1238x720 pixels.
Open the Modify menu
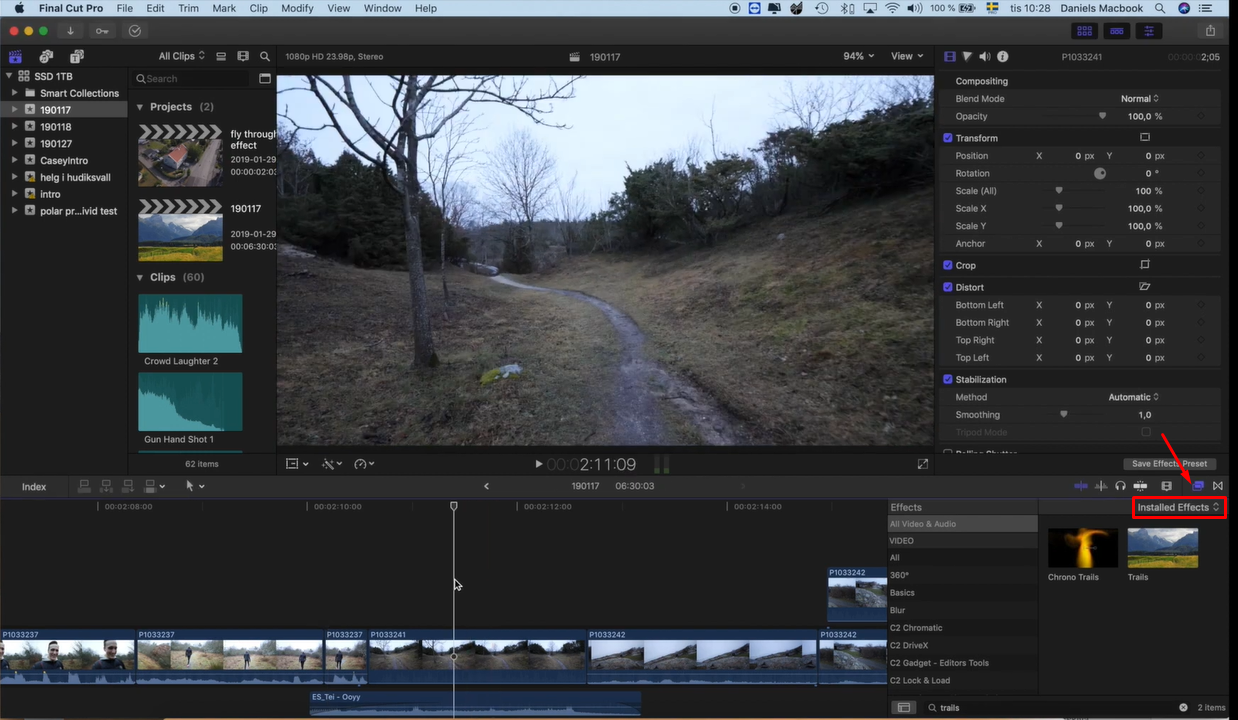[x=297, y=8]
